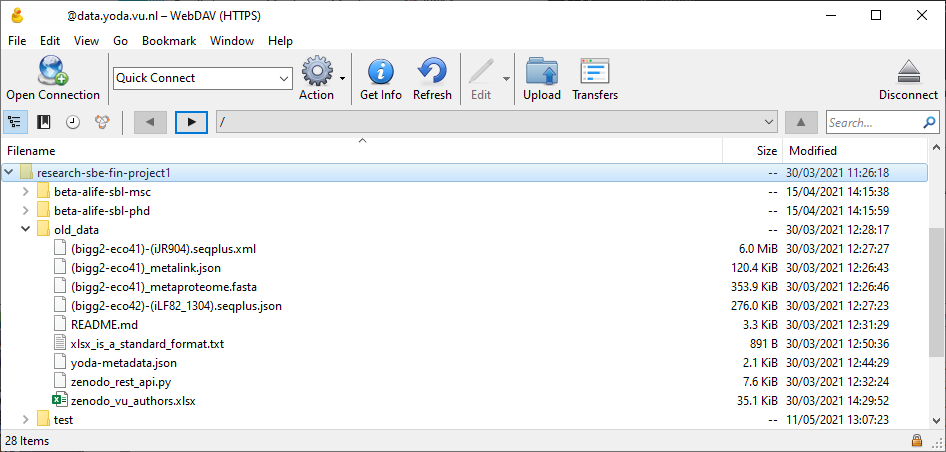Toggle the browser outline view

click(15, 122)
